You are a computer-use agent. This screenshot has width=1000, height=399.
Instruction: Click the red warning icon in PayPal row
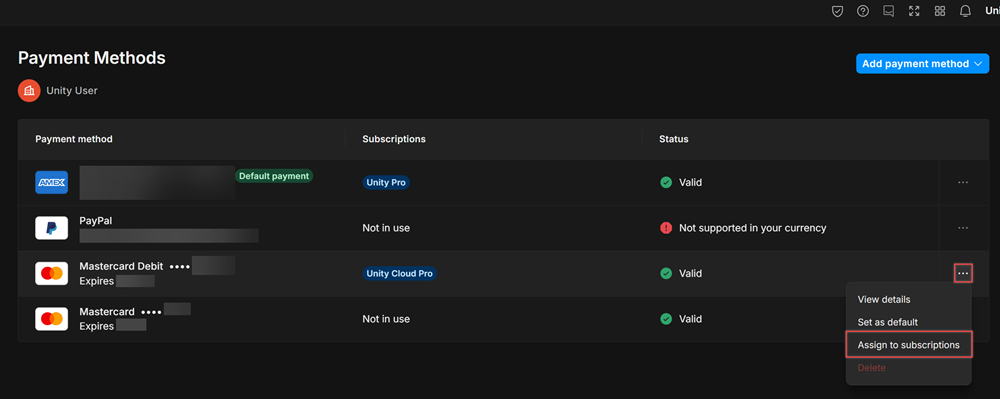[666, 228]
